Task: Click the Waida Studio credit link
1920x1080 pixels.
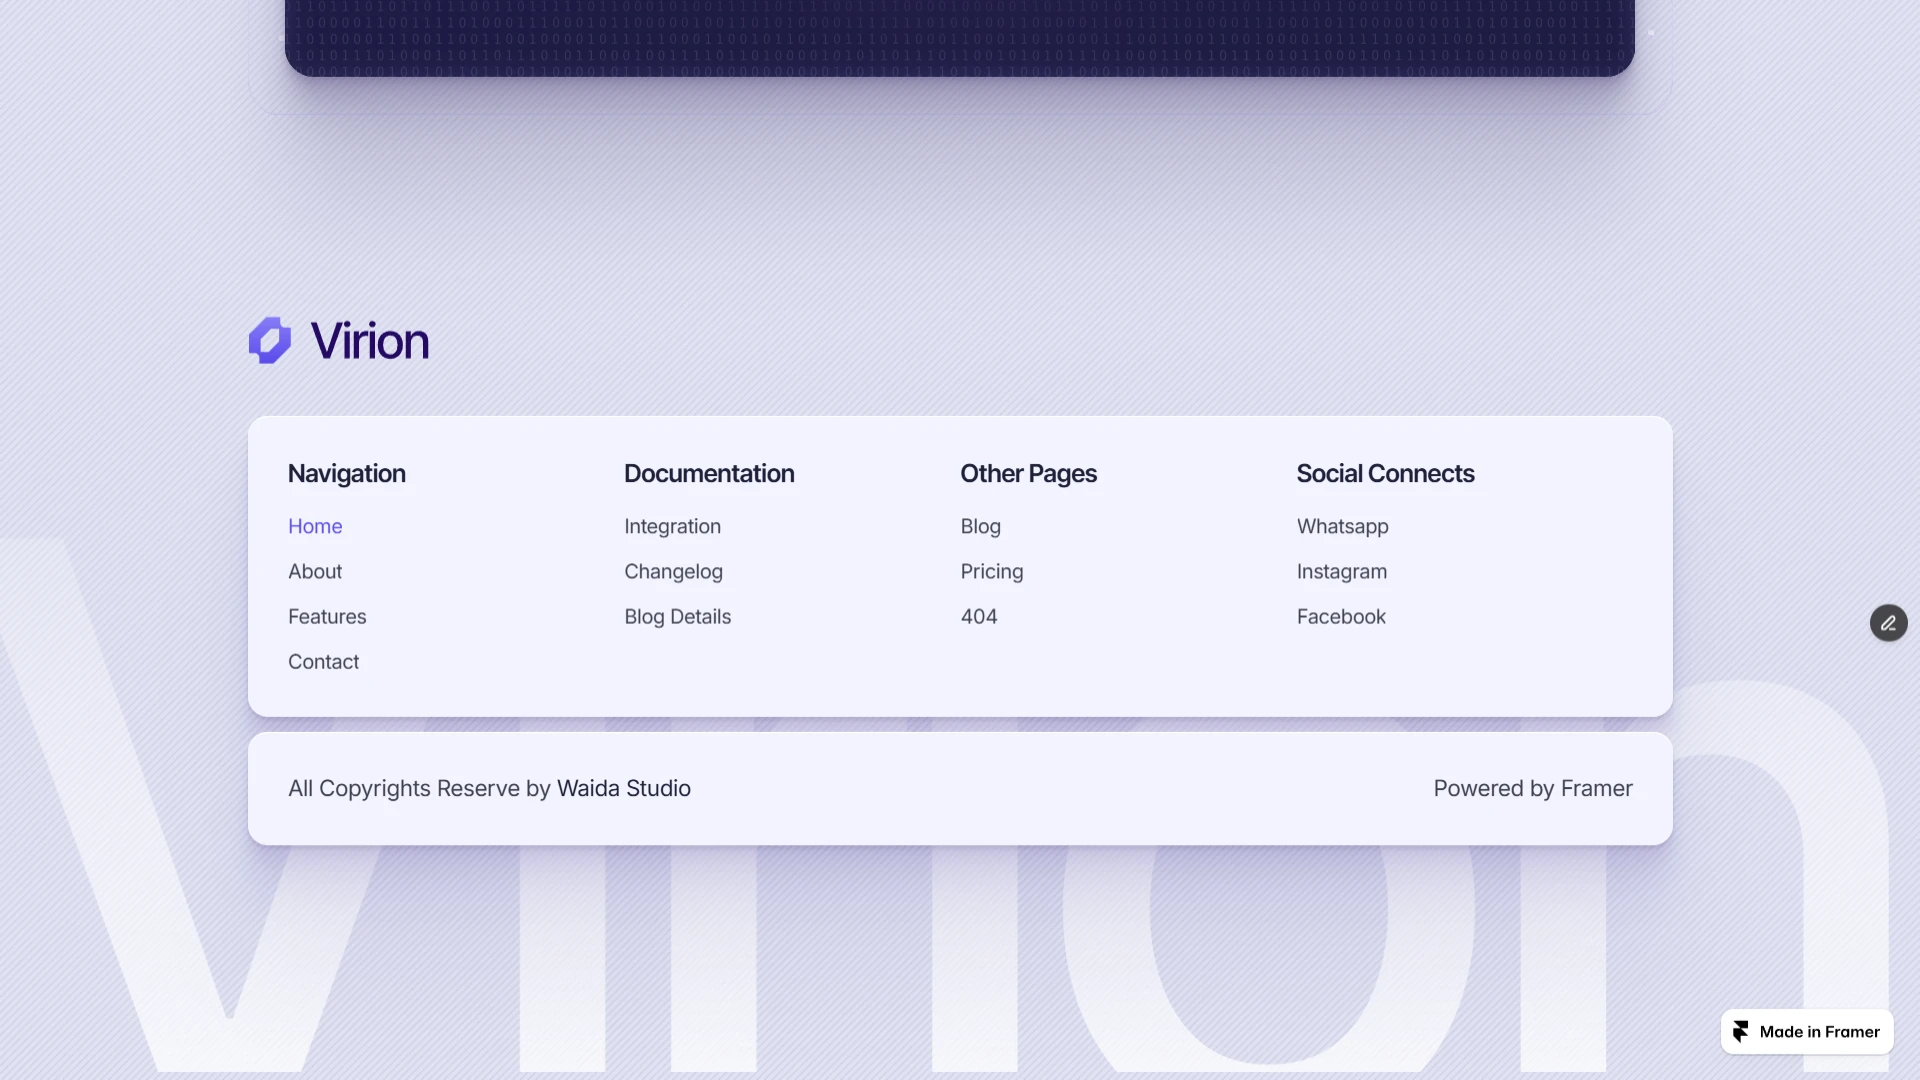Action: pos(623,788)
